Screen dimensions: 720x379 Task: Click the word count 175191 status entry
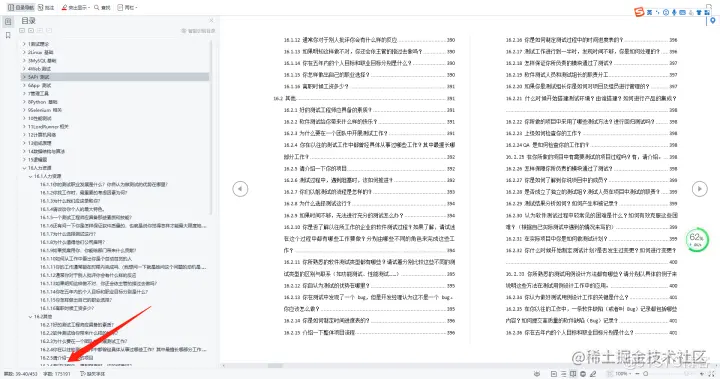(57, 374)
